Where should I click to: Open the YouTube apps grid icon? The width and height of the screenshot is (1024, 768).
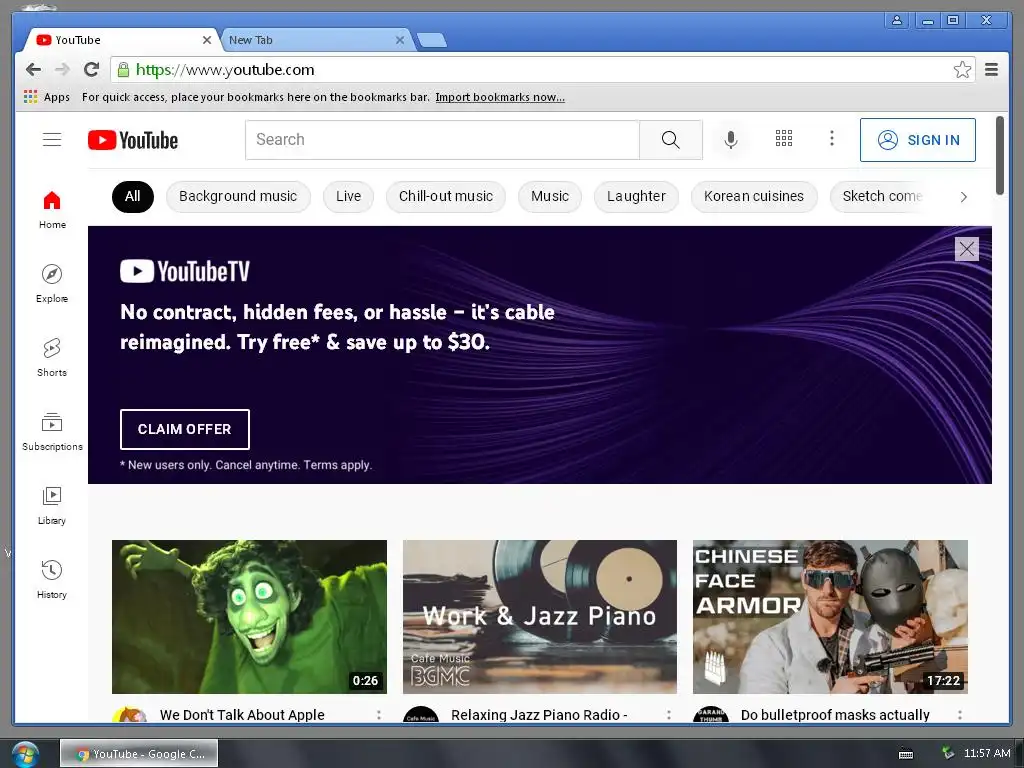[x=784, y=138]
